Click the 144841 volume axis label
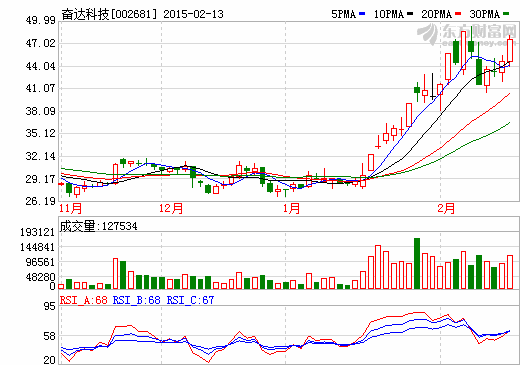Screen dimensions: 520x365 (37, 247)
